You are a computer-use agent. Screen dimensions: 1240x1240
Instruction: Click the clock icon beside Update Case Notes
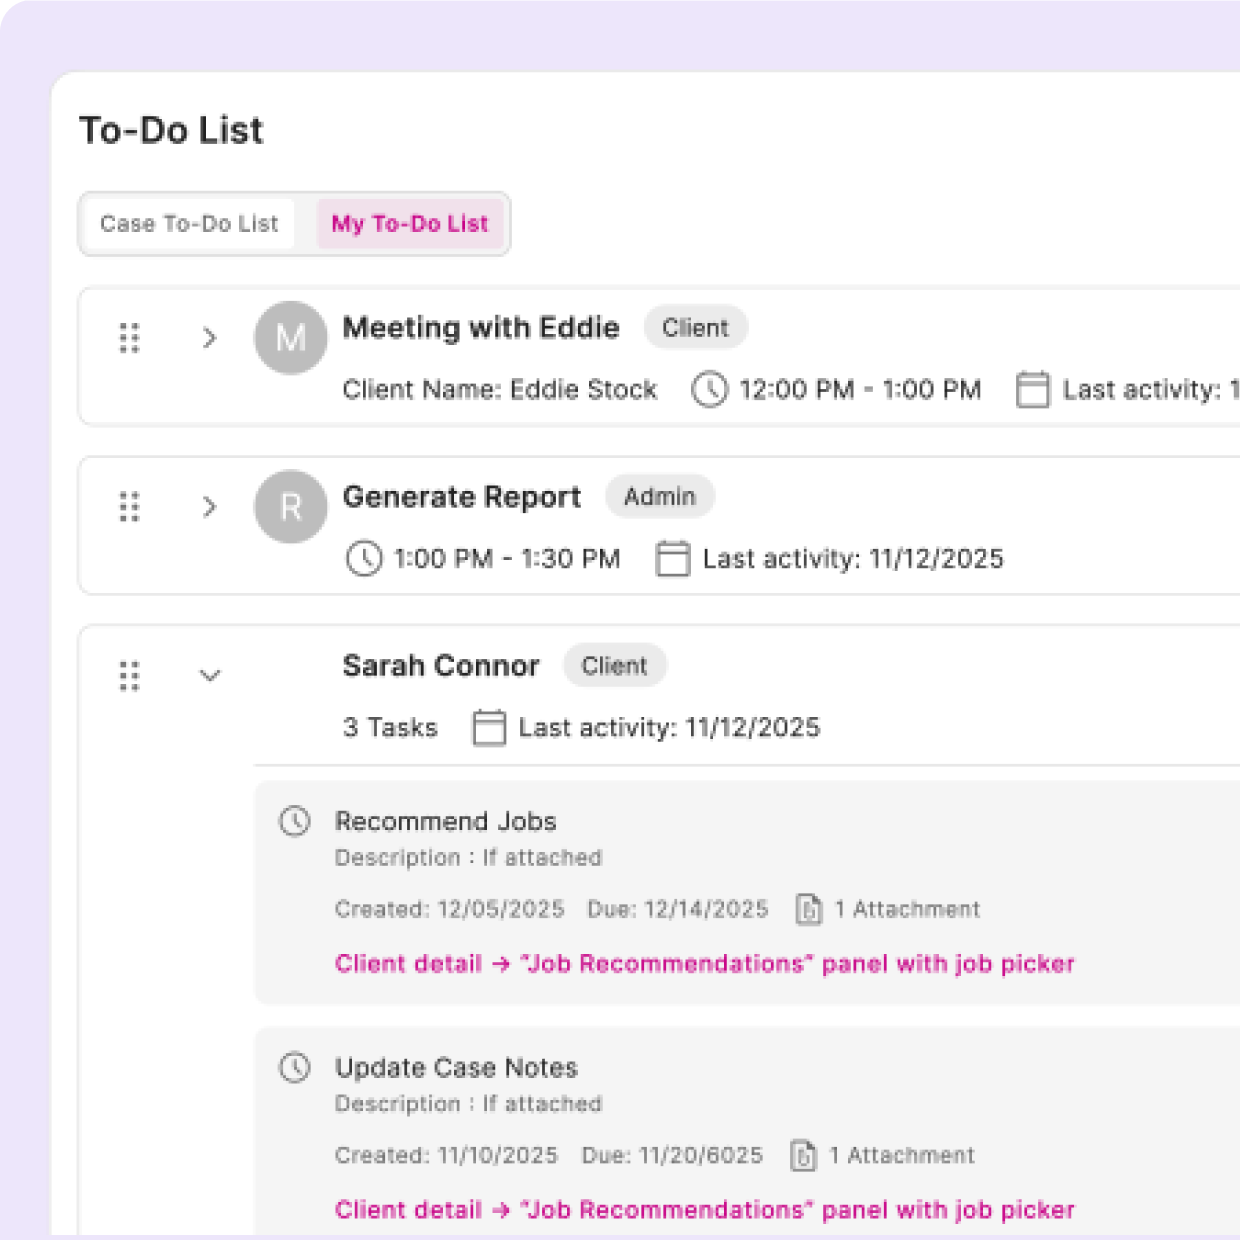tap(296, 1068)
